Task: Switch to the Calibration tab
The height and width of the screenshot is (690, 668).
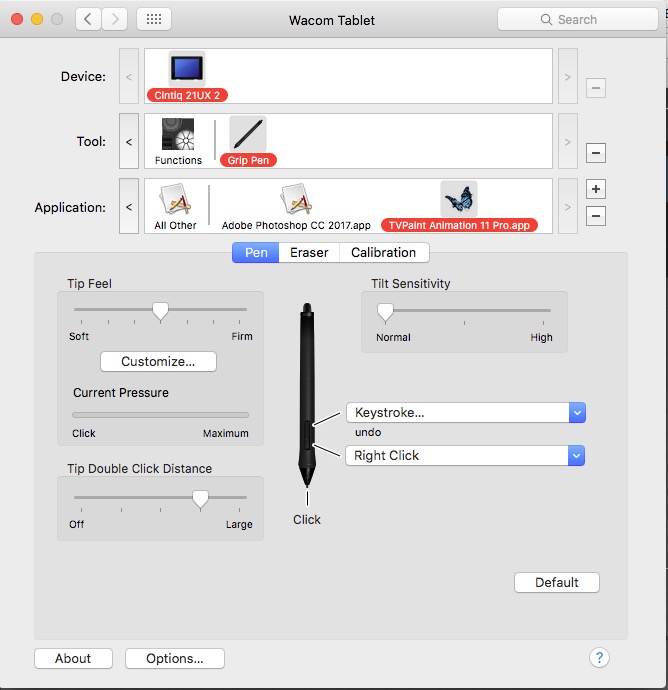Action: pyautogui.click(x=384, y=253)
